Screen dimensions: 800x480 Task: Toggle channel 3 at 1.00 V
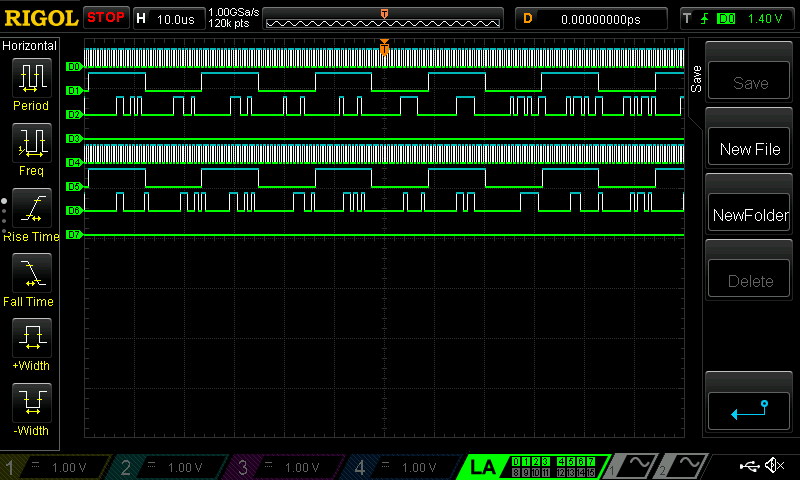[x=289, y=467]
